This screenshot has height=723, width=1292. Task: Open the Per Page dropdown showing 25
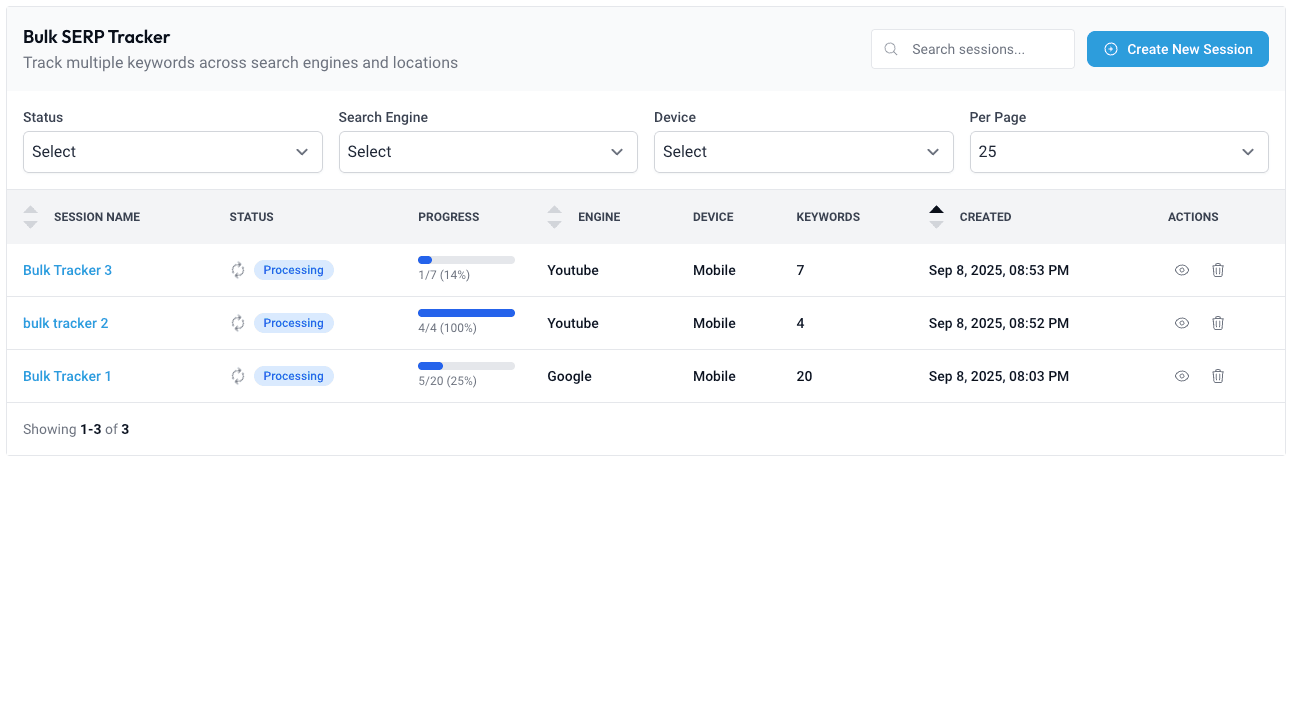tap(1119, 152)
